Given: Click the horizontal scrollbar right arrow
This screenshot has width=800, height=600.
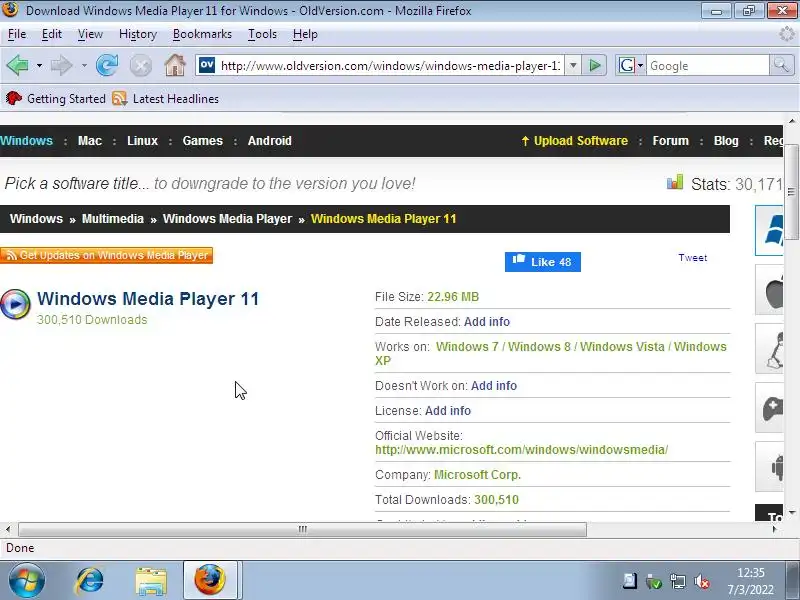Looking at the screenshot, I should [x=775, y=530].
